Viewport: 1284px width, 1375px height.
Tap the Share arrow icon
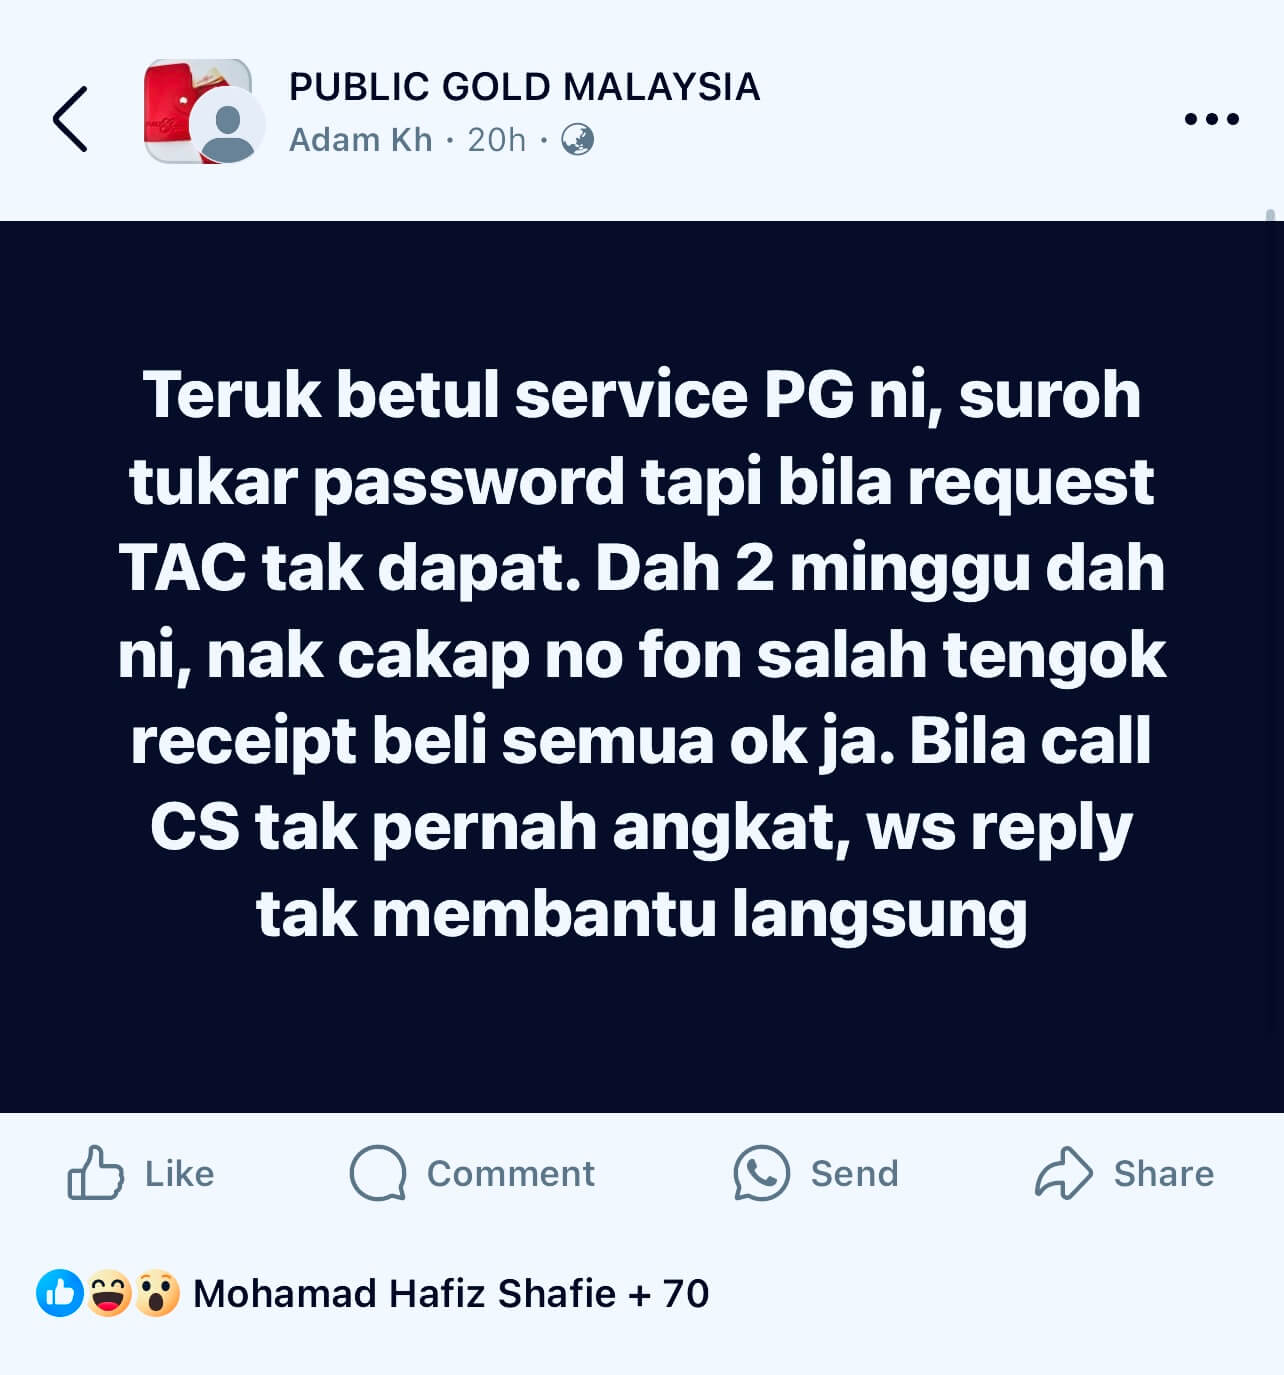(1063, 1172)
